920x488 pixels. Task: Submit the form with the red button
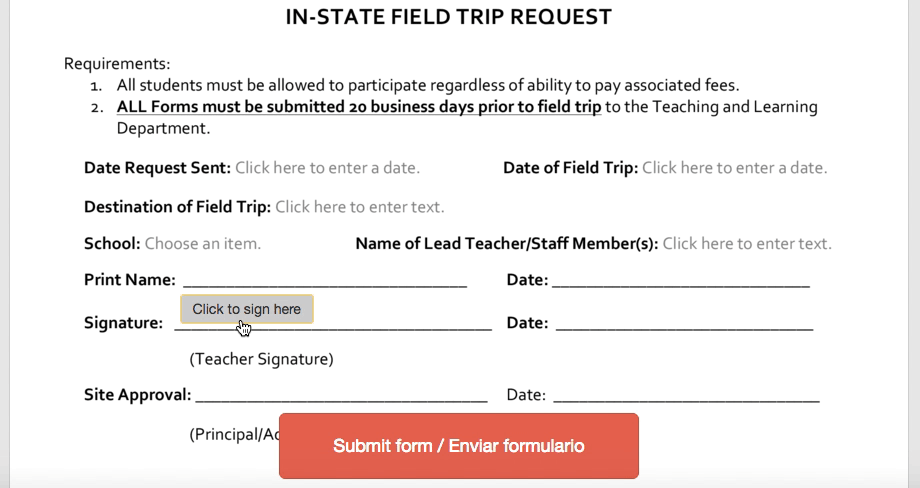coord(459,446)
